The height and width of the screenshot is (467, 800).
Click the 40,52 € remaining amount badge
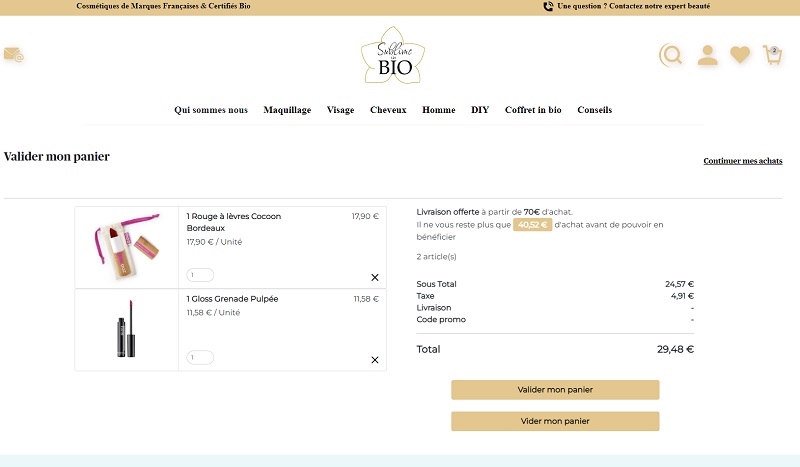click(x=532, y=225)
